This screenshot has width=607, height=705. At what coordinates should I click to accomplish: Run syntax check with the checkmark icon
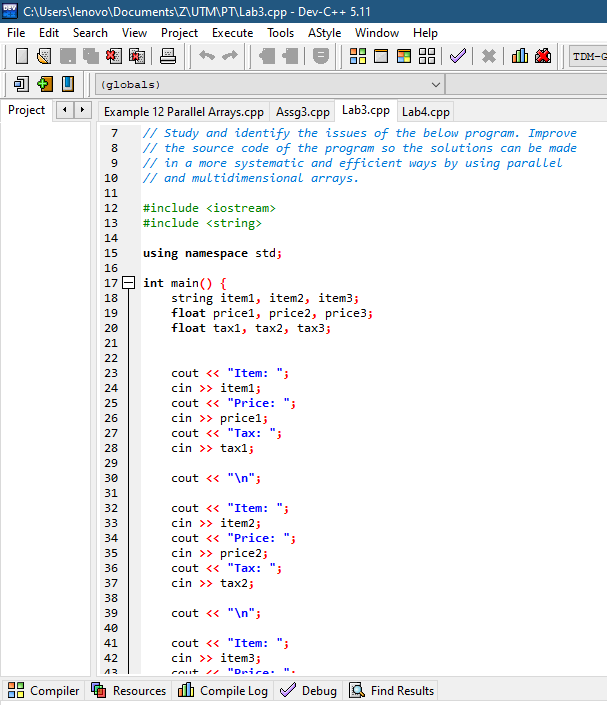pyautogui.click(x=457, y=57)
